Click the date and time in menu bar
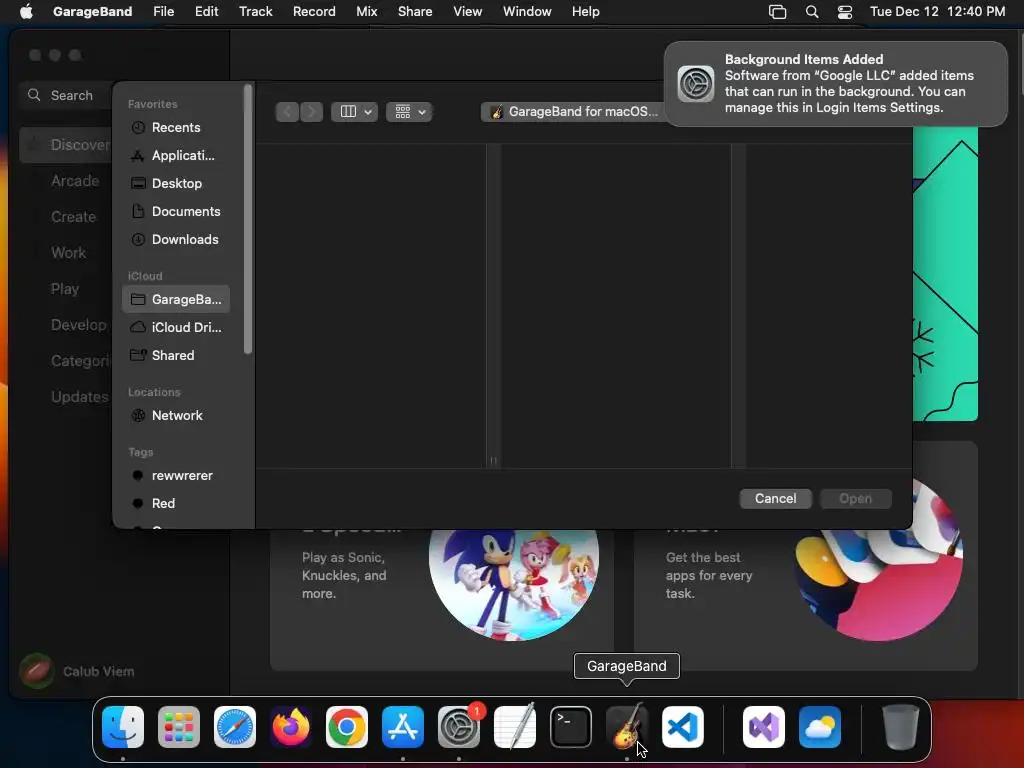This screenshot has height=768, width=1024. pyautogui.click(x=937, y=12)
